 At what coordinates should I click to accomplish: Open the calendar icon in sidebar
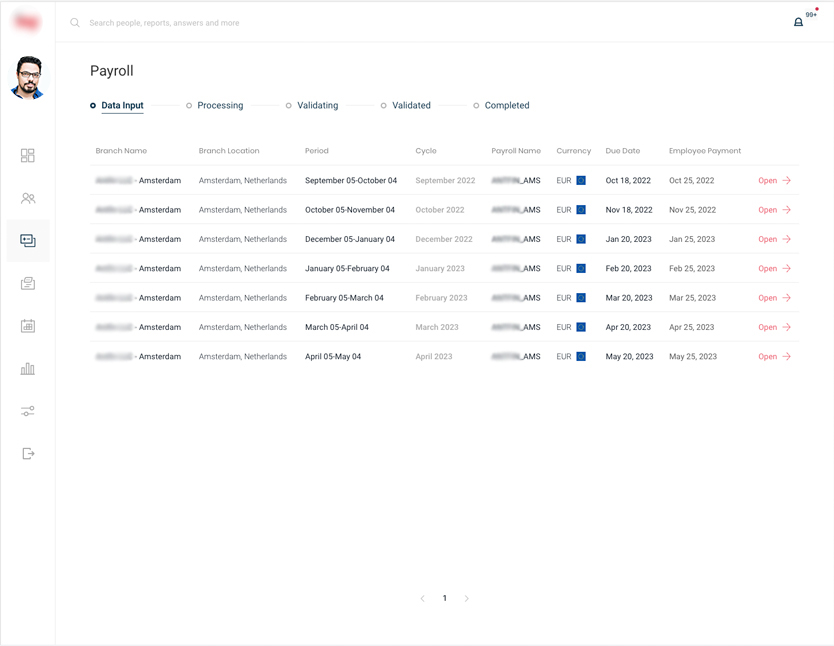(28, 326)
